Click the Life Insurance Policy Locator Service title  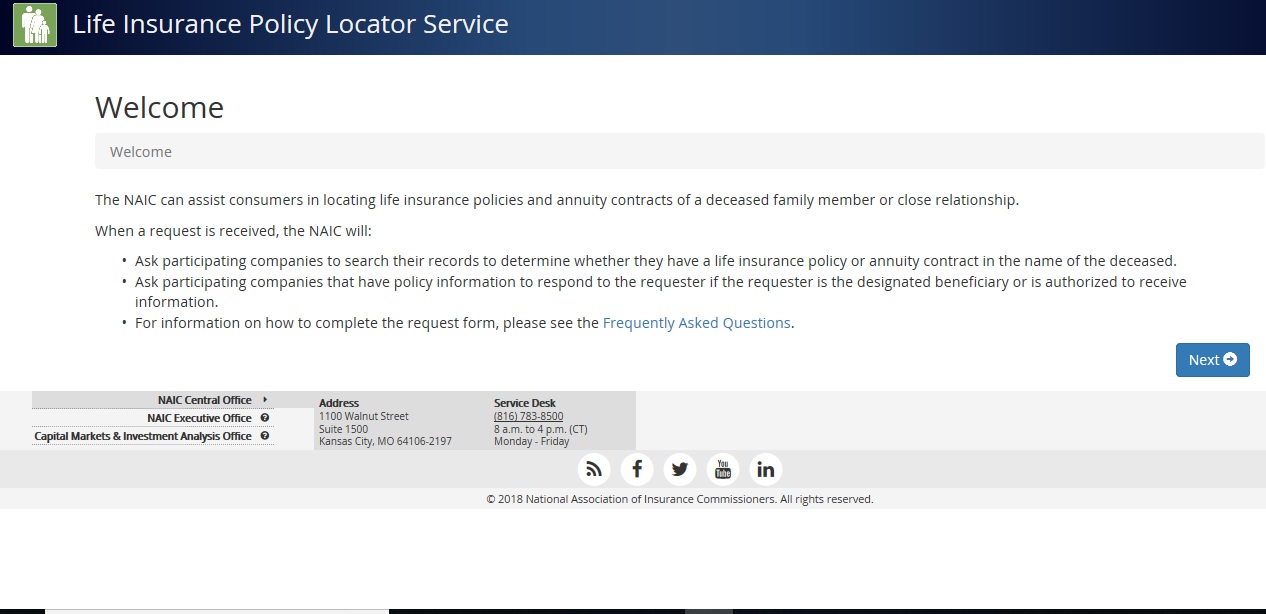(290, 25)
